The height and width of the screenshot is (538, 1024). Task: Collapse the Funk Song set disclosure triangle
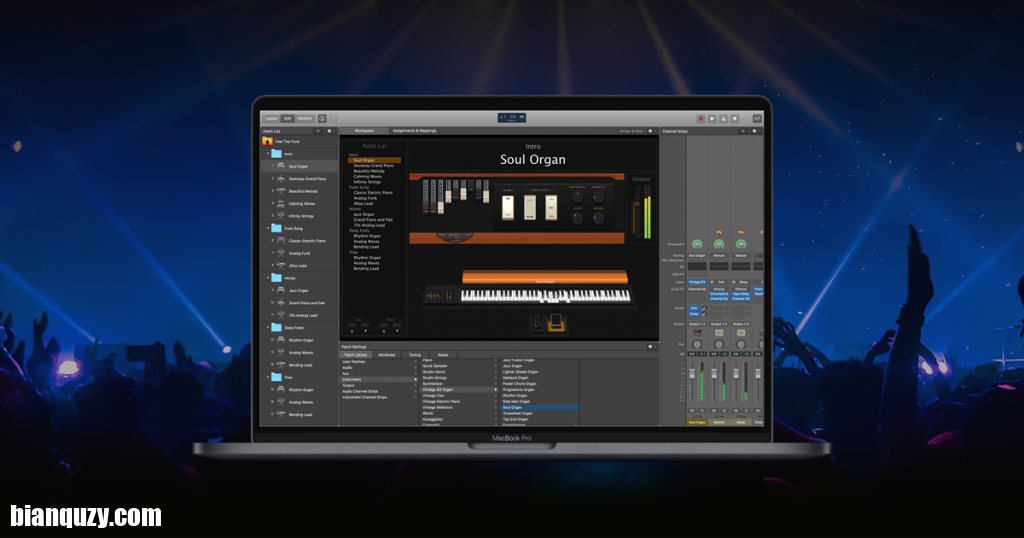coord(268,228)
